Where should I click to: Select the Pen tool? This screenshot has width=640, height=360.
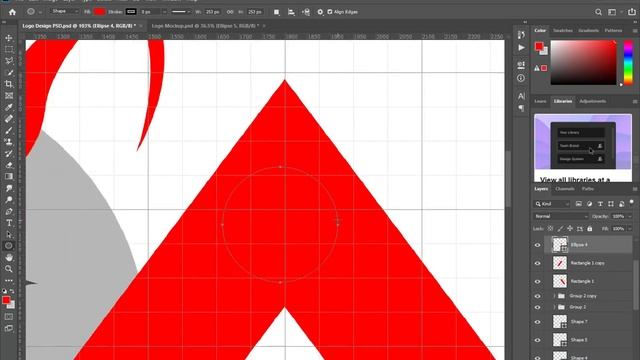(x=9, y=211)
